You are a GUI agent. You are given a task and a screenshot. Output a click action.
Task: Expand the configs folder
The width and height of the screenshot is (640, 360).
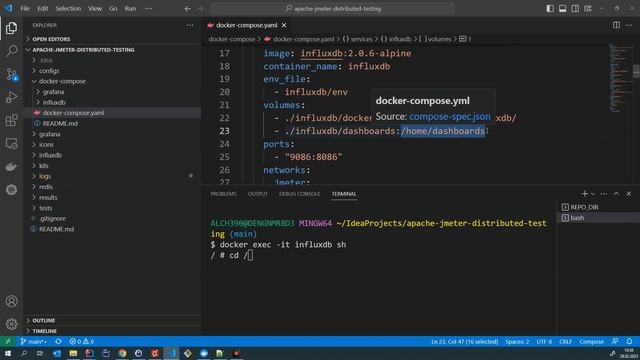[x=112, y=71]
